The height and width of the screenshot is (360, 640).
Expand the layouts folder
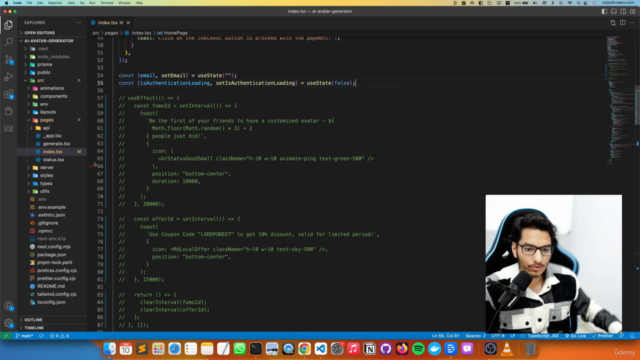pyautogui.click(x=48, y=112)
